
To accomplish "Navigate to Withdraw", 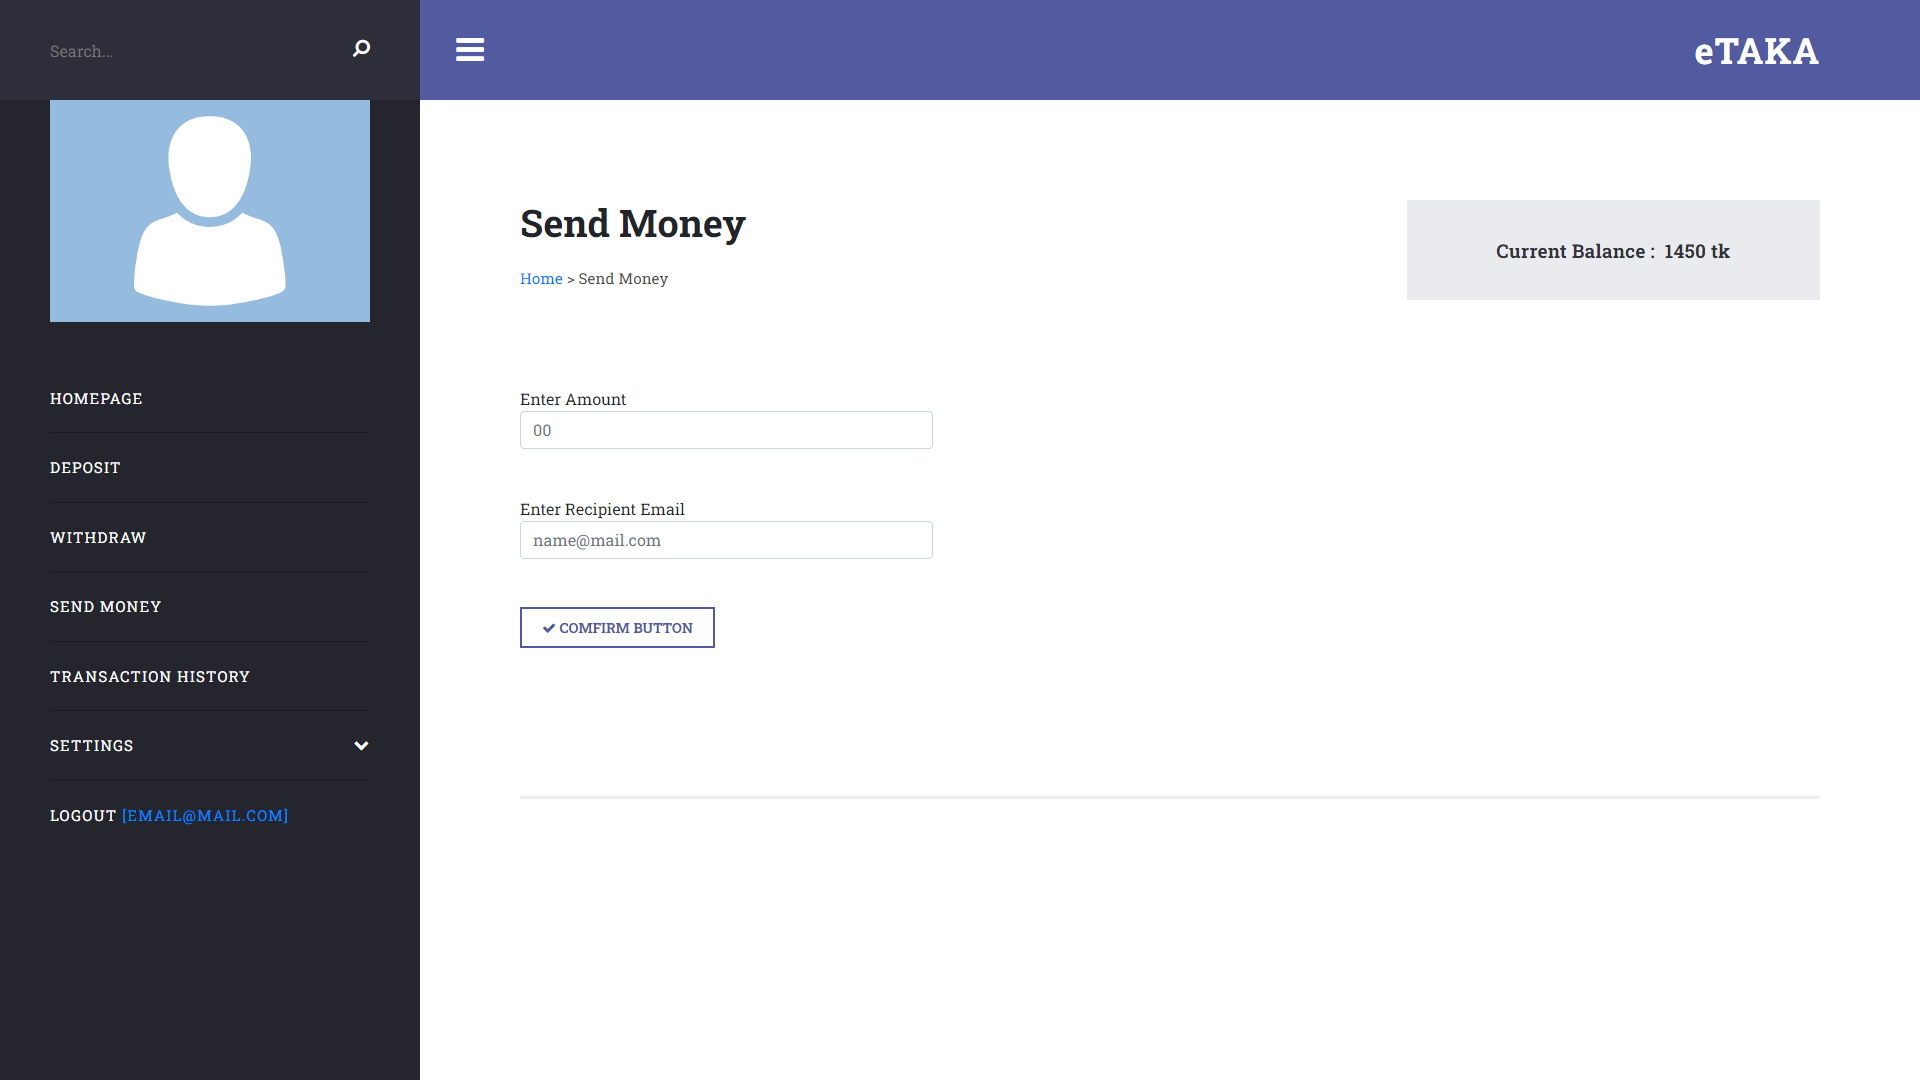I will click(x=98, y=538).
